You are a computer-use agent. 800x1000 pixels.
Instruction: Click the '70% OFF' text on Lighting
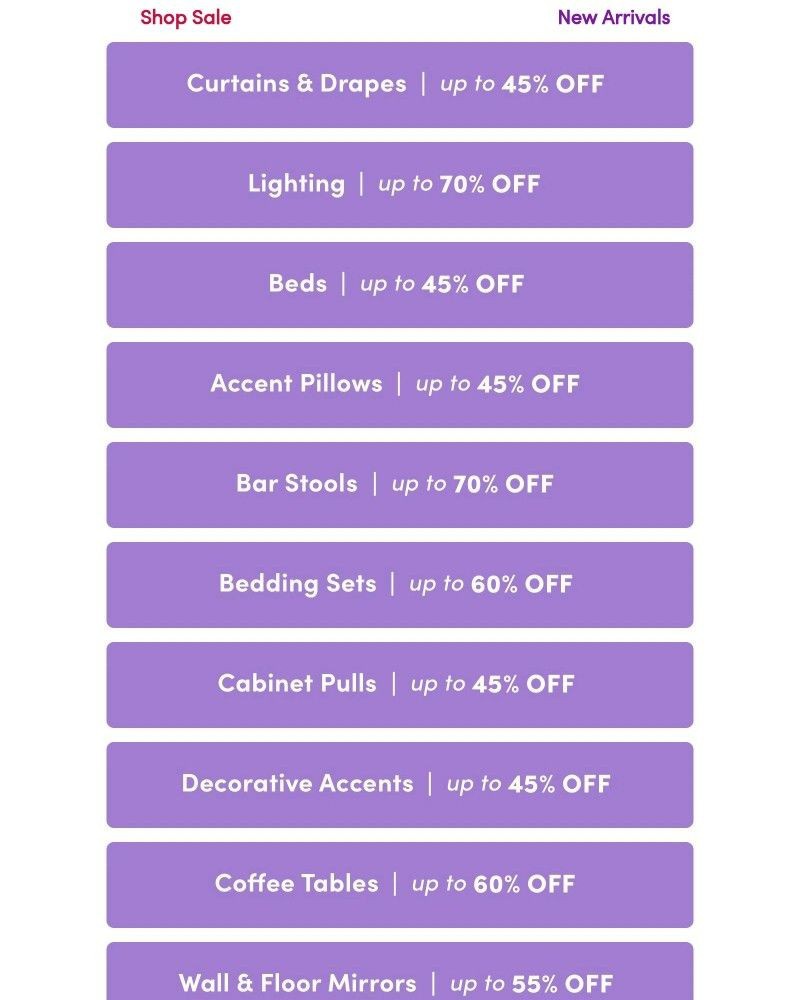pyautogui.click(x=489, y=184)
